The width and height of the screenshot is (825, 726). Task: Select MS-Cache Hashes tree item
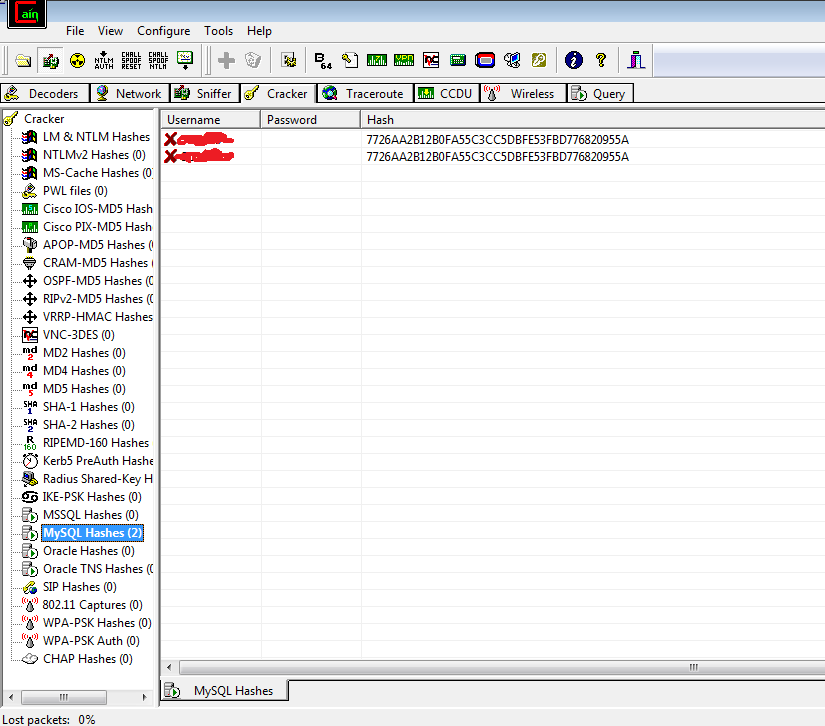click(x=98, y=173)
